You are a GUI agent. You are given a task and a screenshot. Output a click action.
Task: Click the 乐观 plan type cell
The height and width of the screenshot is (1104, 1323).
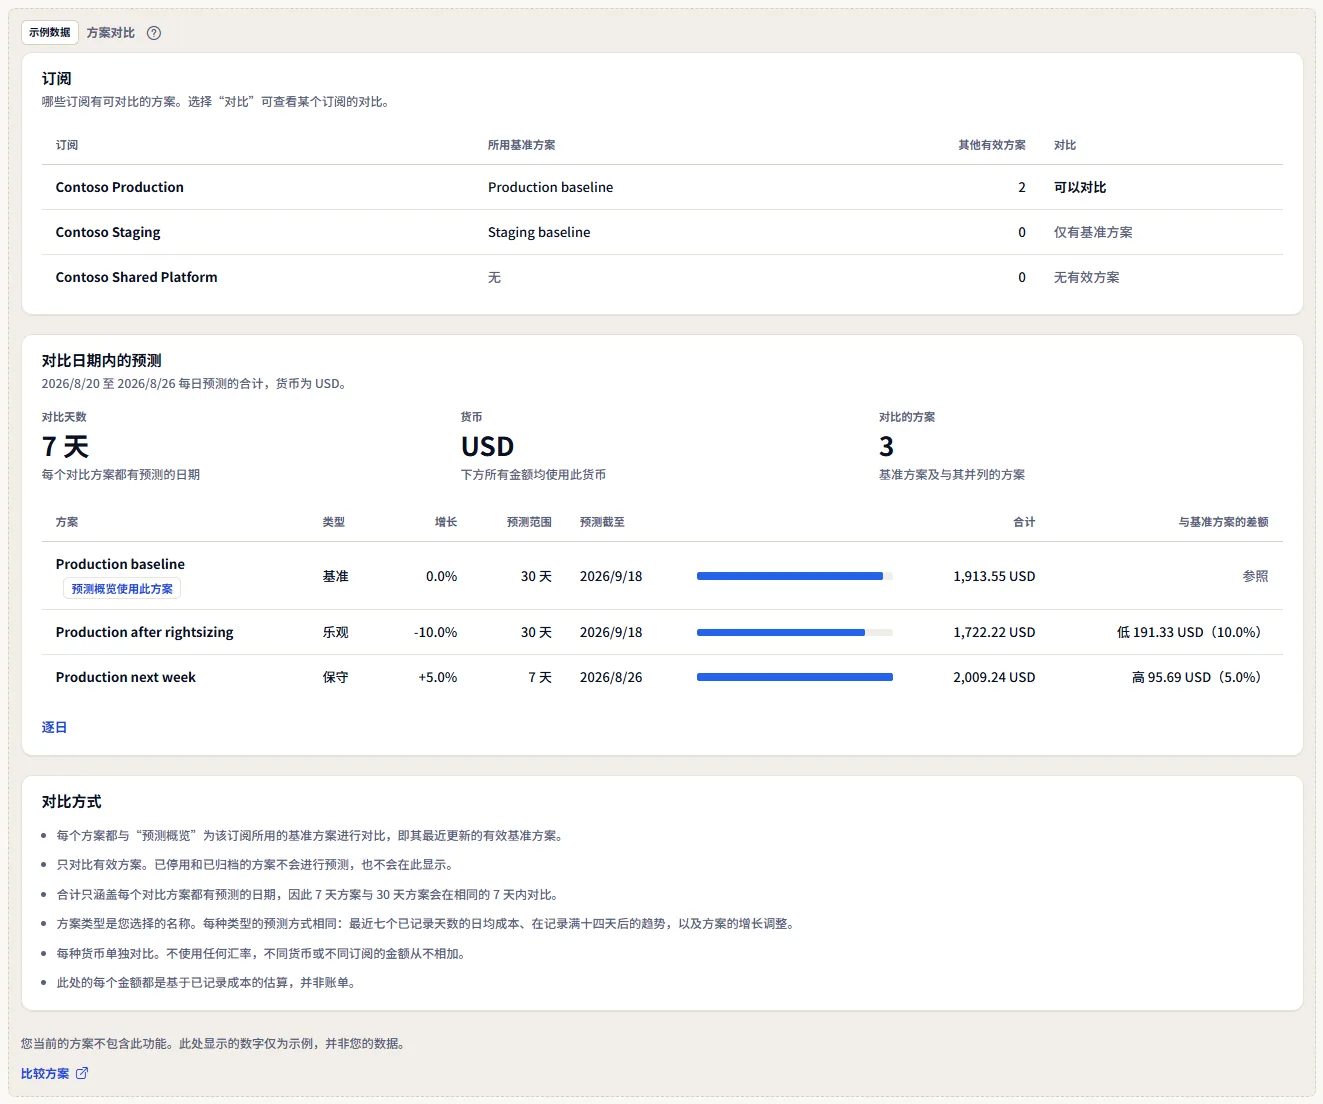335,632
